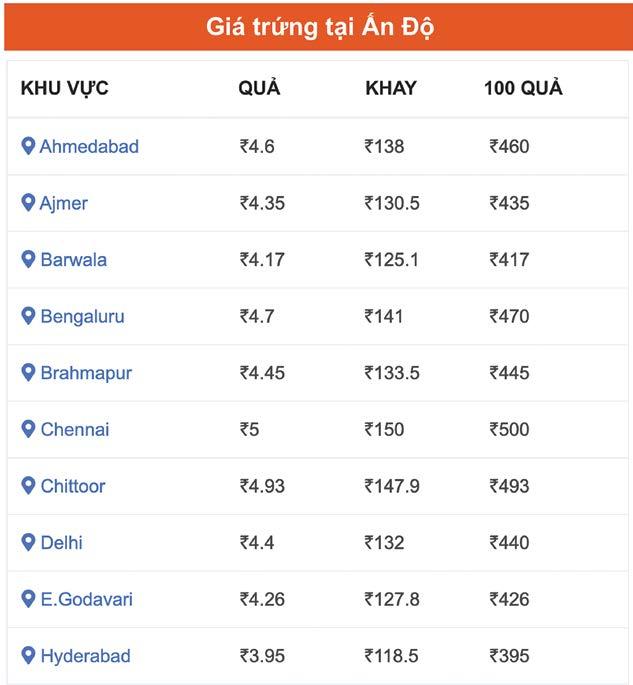
Task: Click the KHU VỰC column header
Action: click(x=64, y=88)
